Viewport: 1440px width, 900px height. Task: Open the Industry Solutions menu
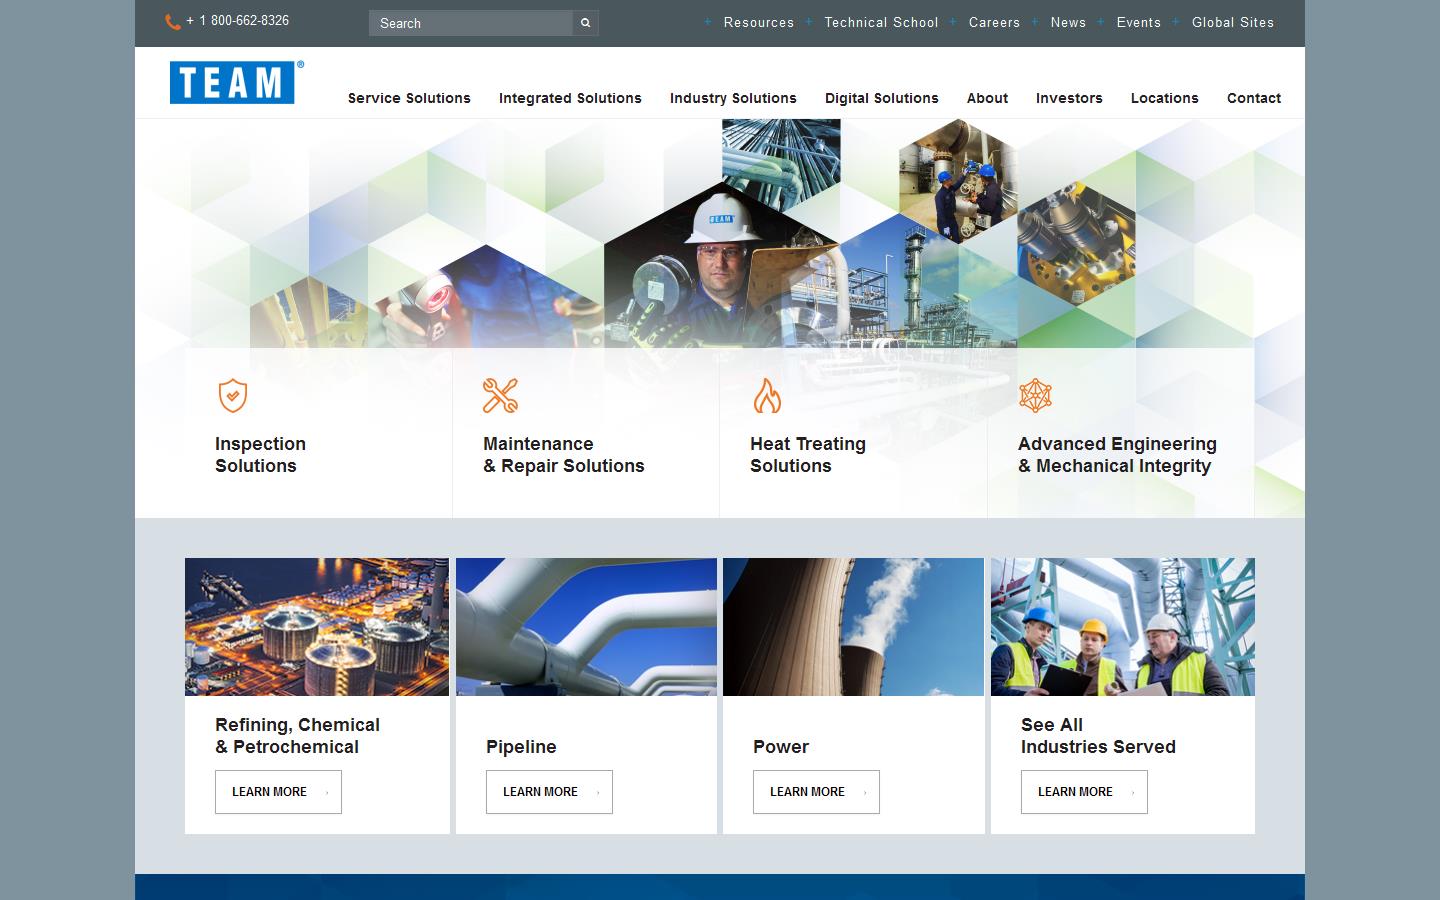(x=732, y=98)
